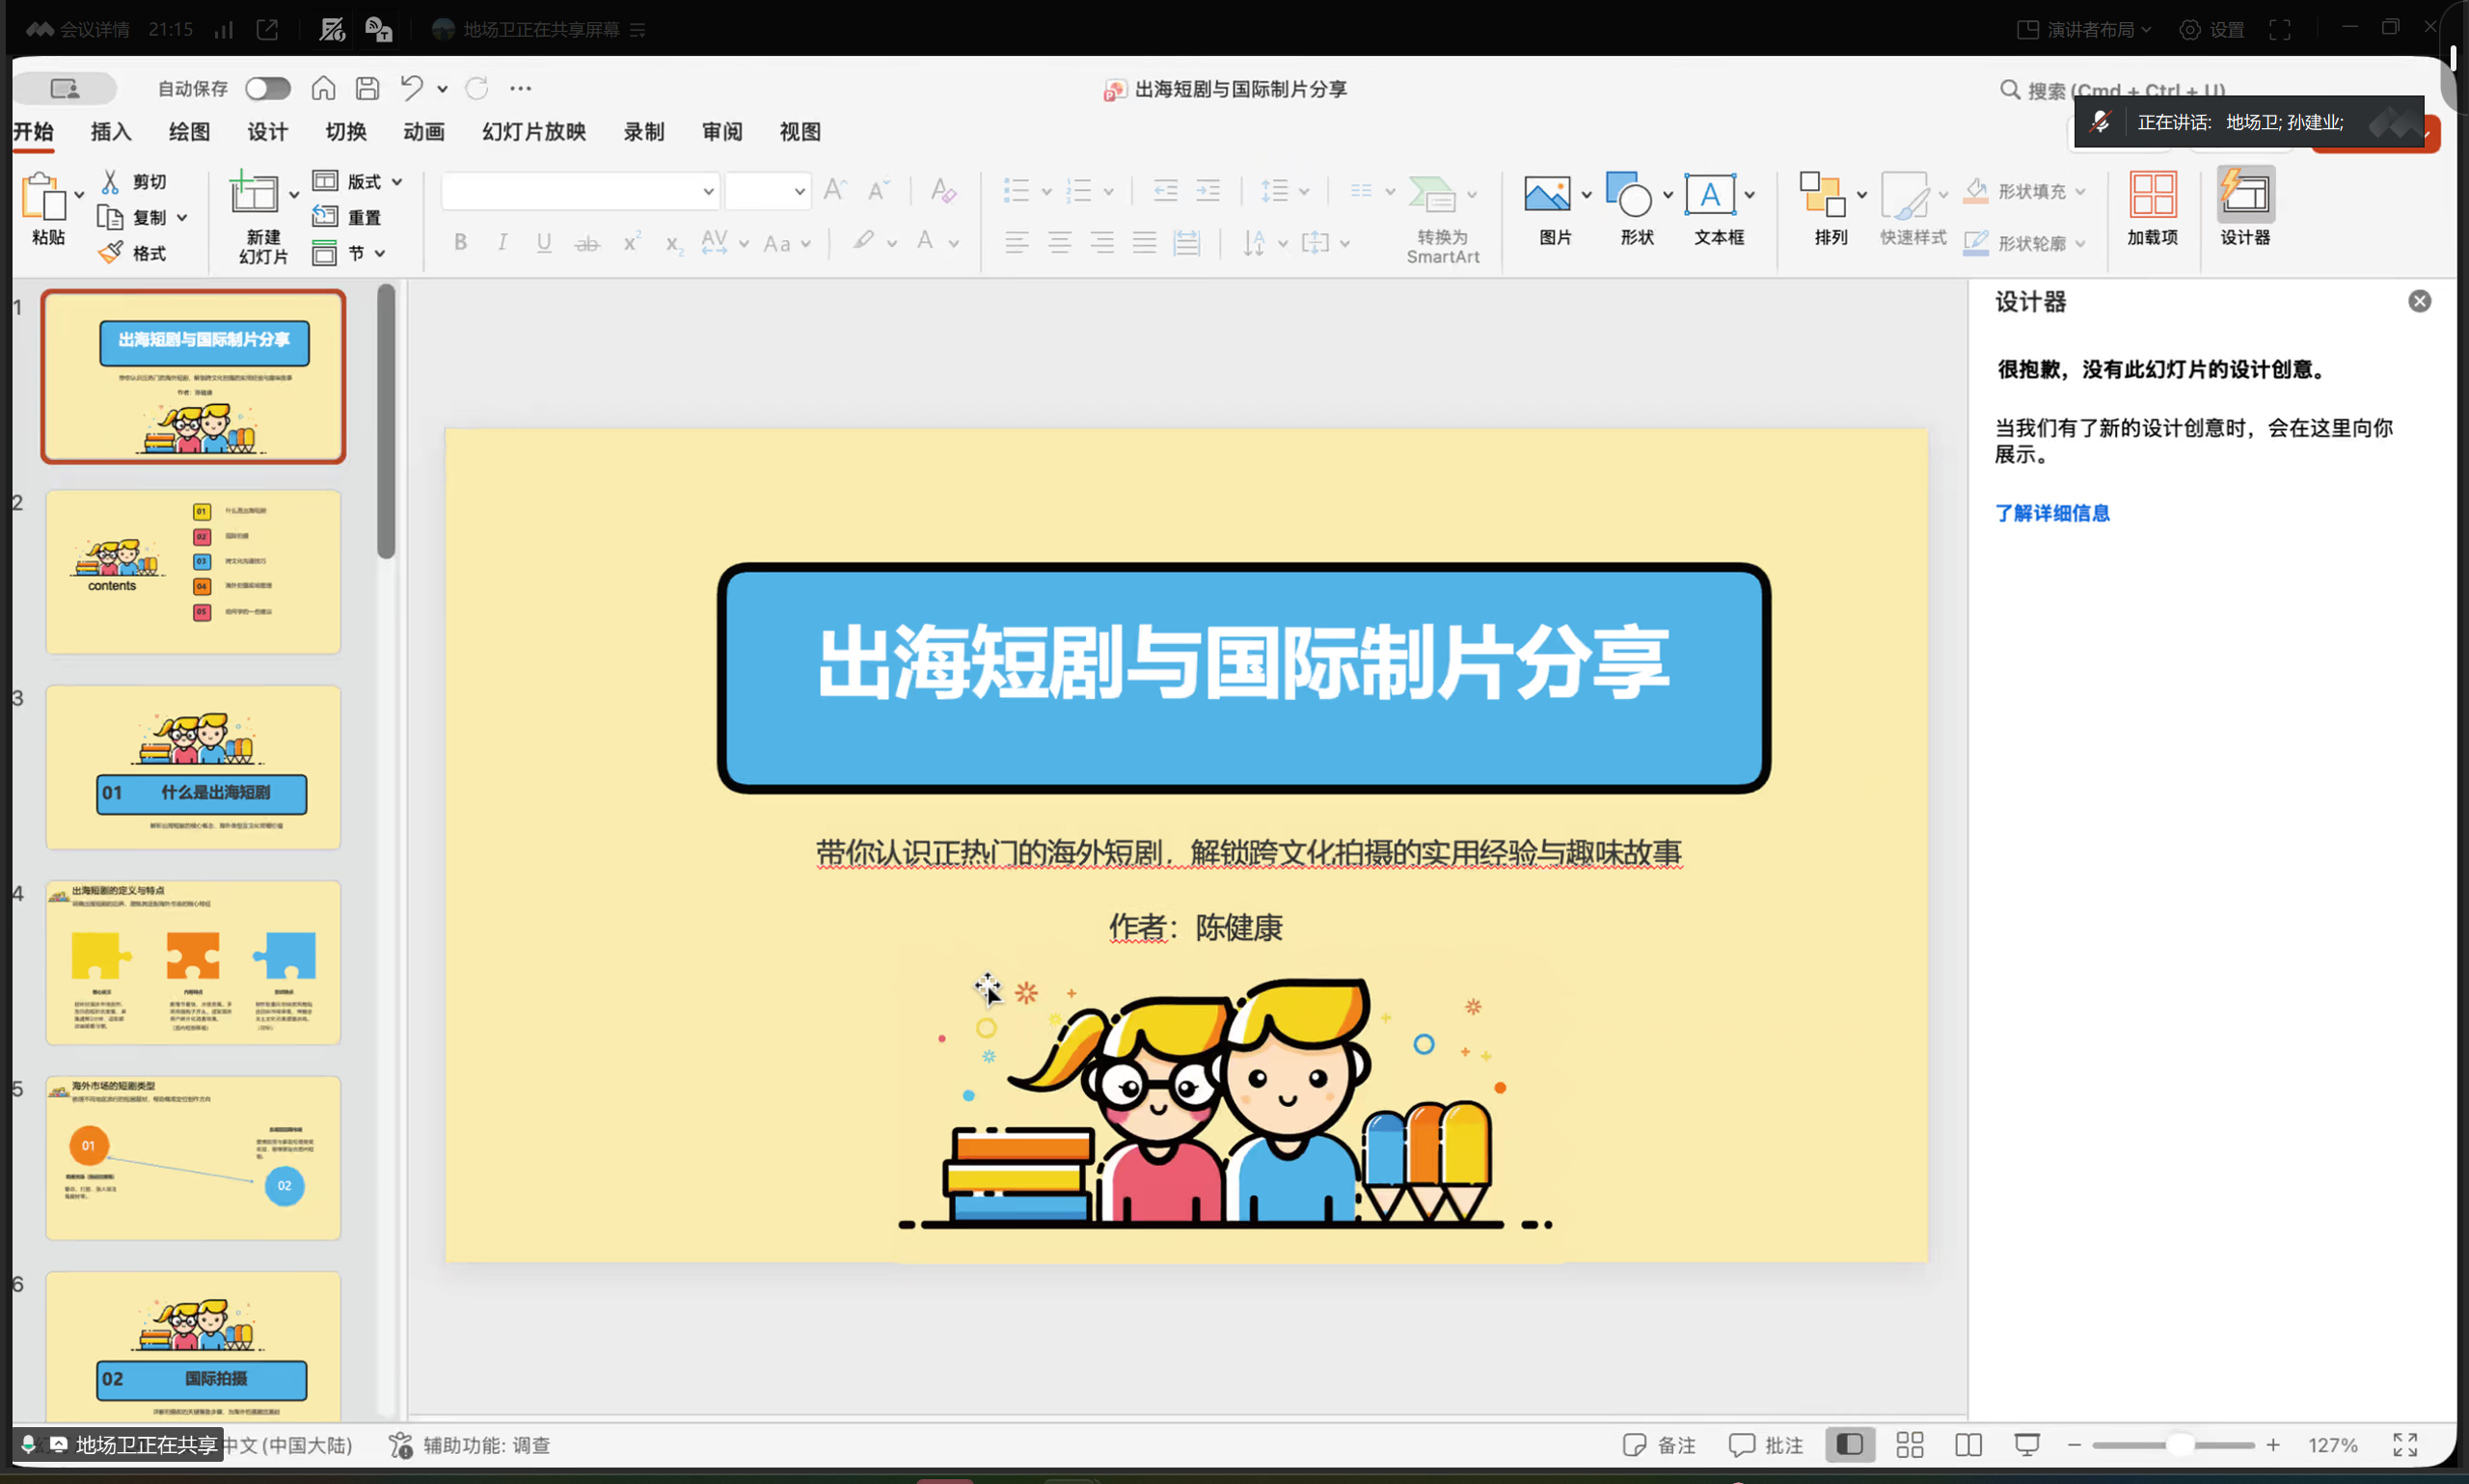
Task: Click the 了解详细信息 link
Action: pyautogui.click(x=2052, y=513)
